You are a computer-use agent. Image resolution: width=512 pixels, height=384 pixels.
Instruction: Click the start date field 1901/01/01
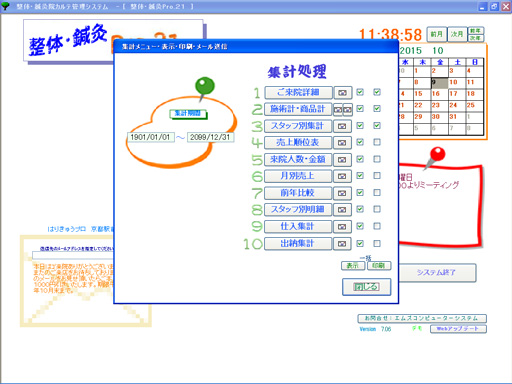tap(150, 137)
